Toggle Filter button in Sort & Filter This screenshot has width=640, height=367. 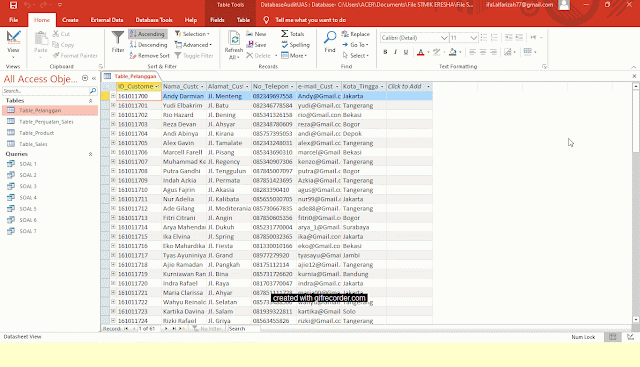click(194, 56)
